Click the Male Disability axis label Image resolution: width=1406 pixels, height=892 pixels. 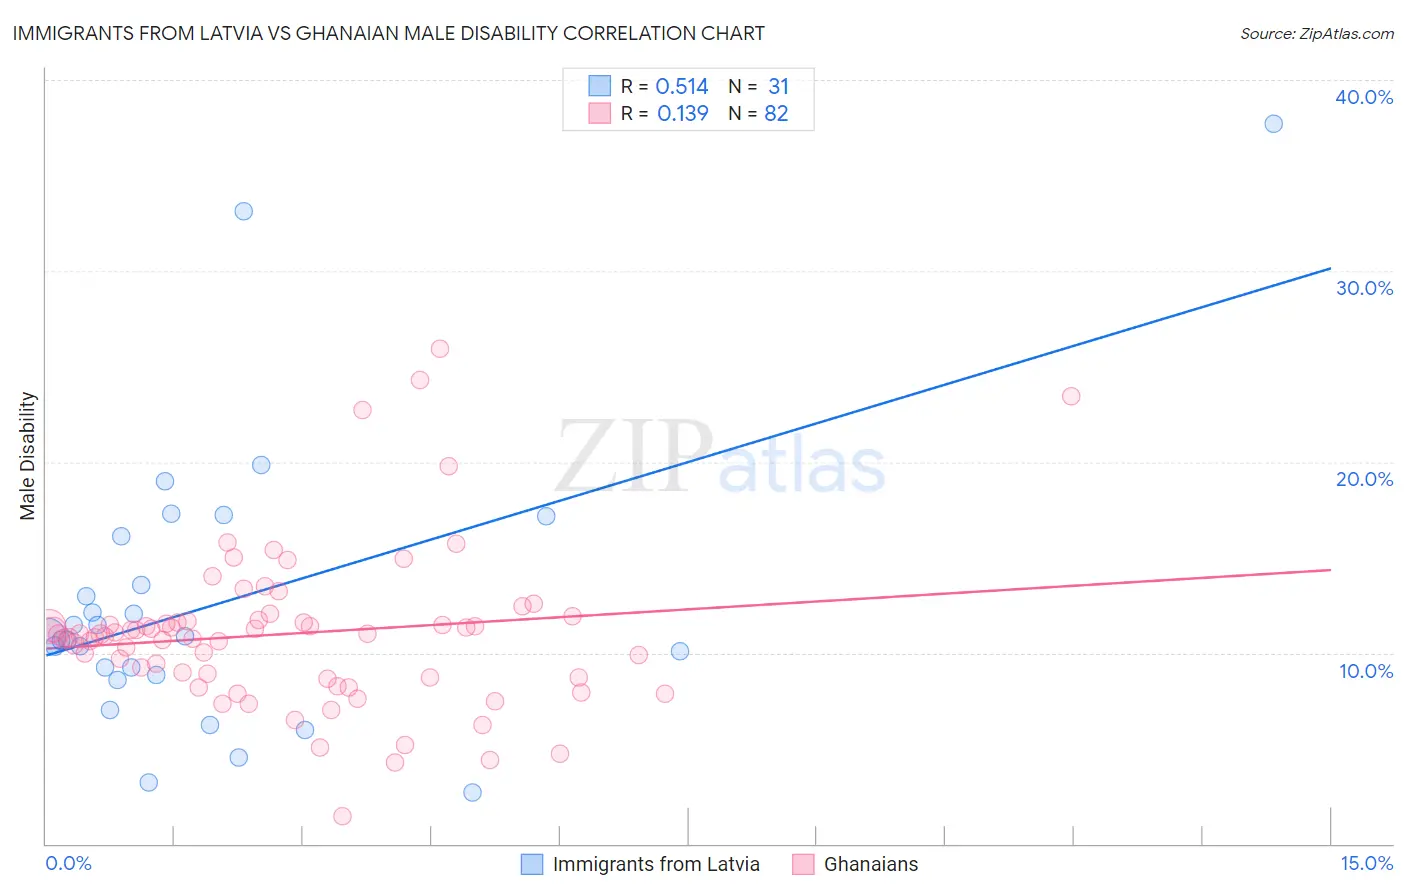coord(28,456)
